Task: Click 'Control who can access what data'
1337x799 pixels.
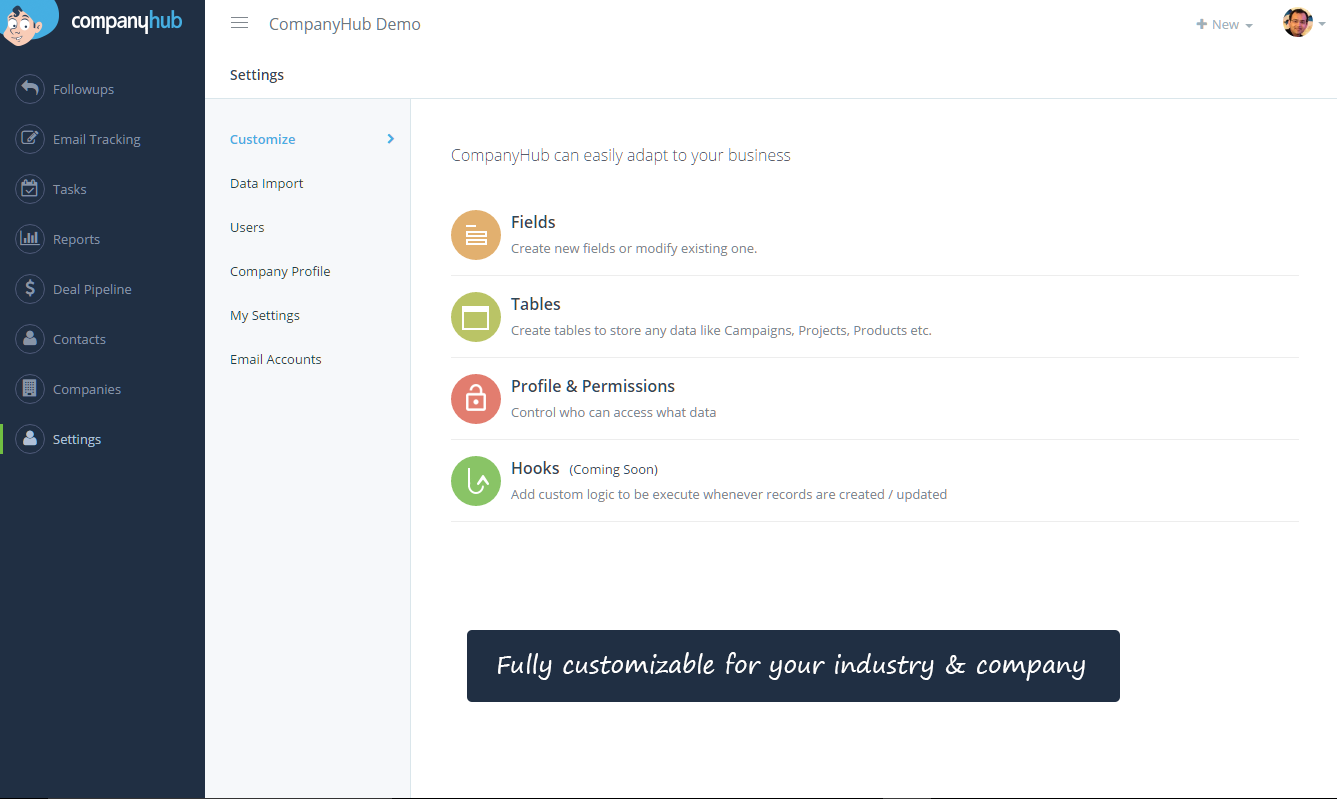Action: click(x=613, y=412)
